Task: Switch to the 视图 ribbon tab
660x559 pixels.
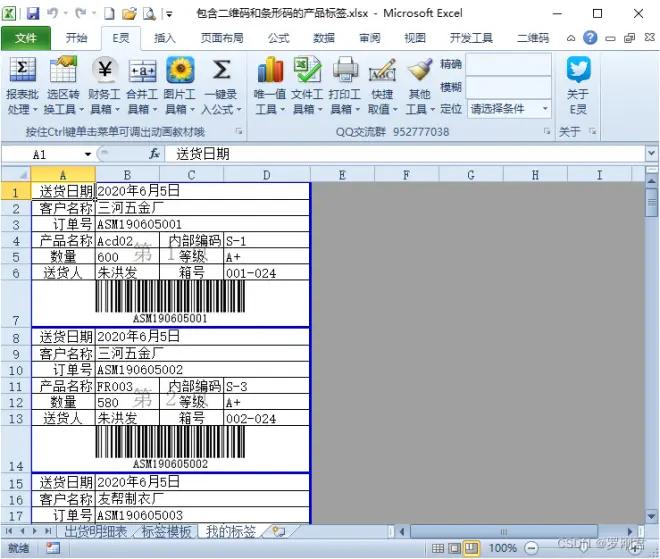Action: tap(415, 38)
